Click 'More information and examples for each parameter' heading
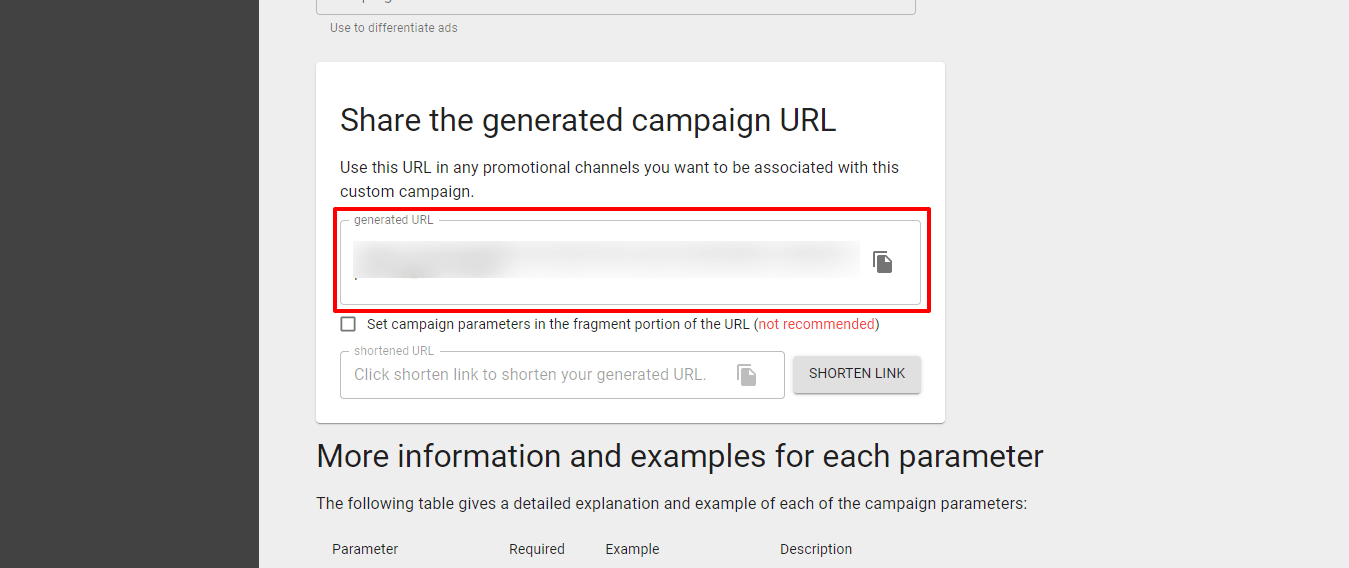1349x568 pixels. (680, 456)
